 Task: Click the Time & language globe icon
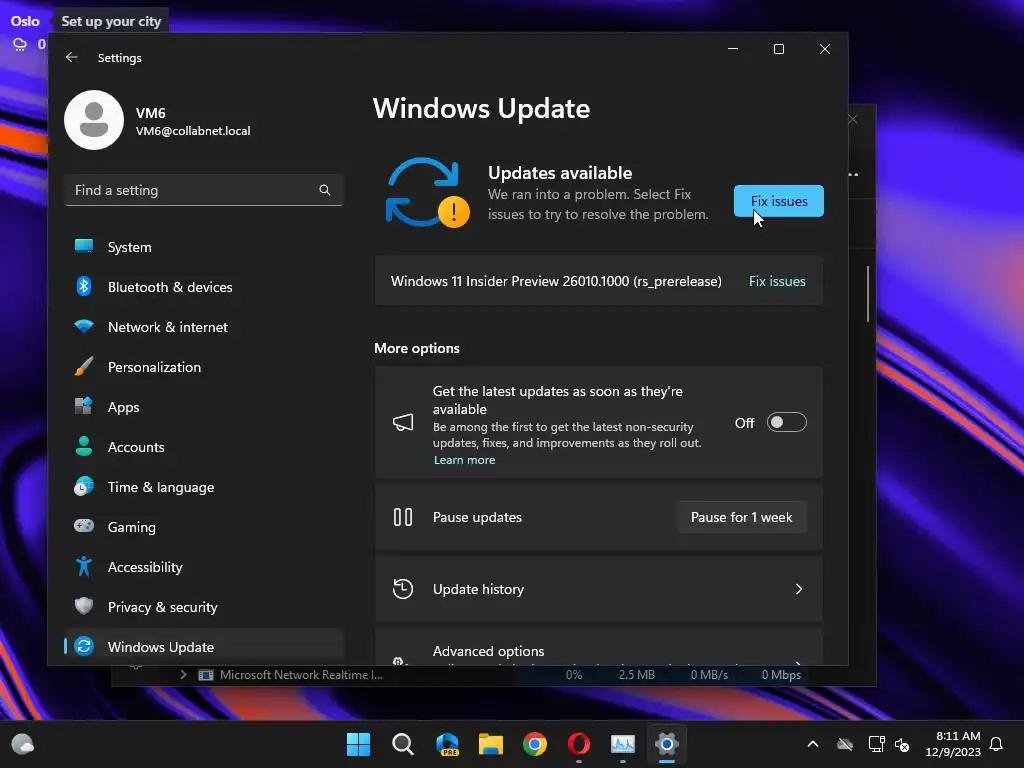[x=84, y=487]
